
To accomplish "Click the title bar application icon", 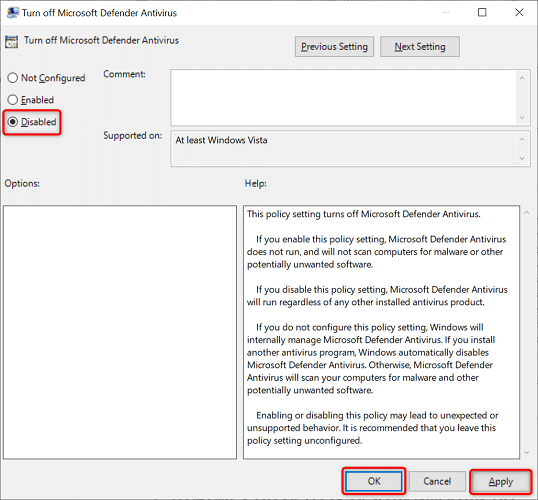I will click(13, 13).
